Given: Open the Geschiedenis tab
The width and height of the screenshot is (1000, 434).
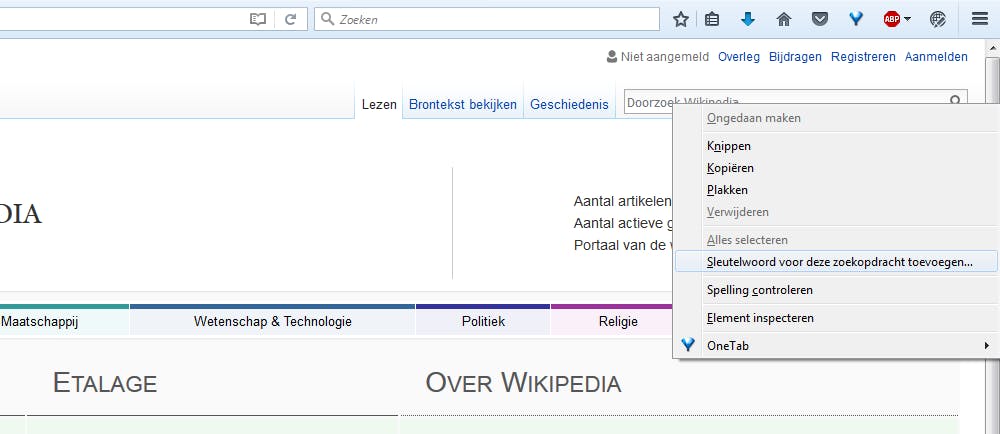Looking at the screenshot, I should point(570,105).
